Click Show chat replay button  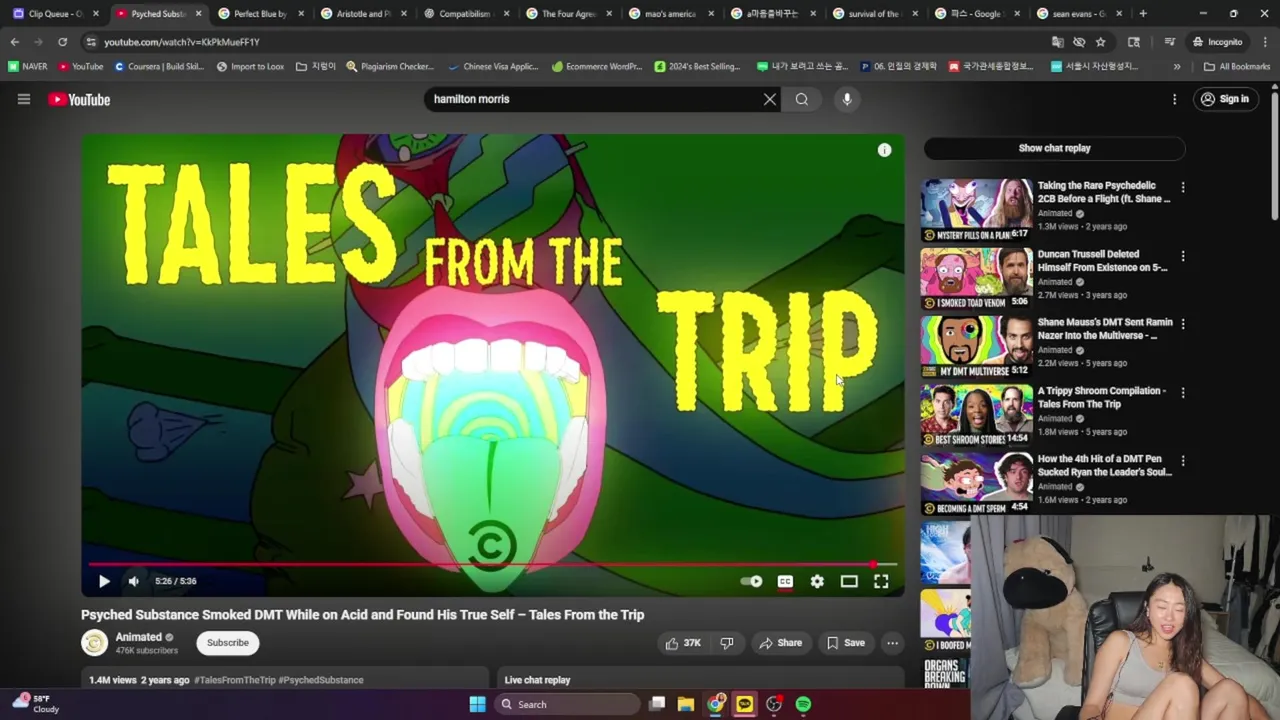(x=1054, y=148)
